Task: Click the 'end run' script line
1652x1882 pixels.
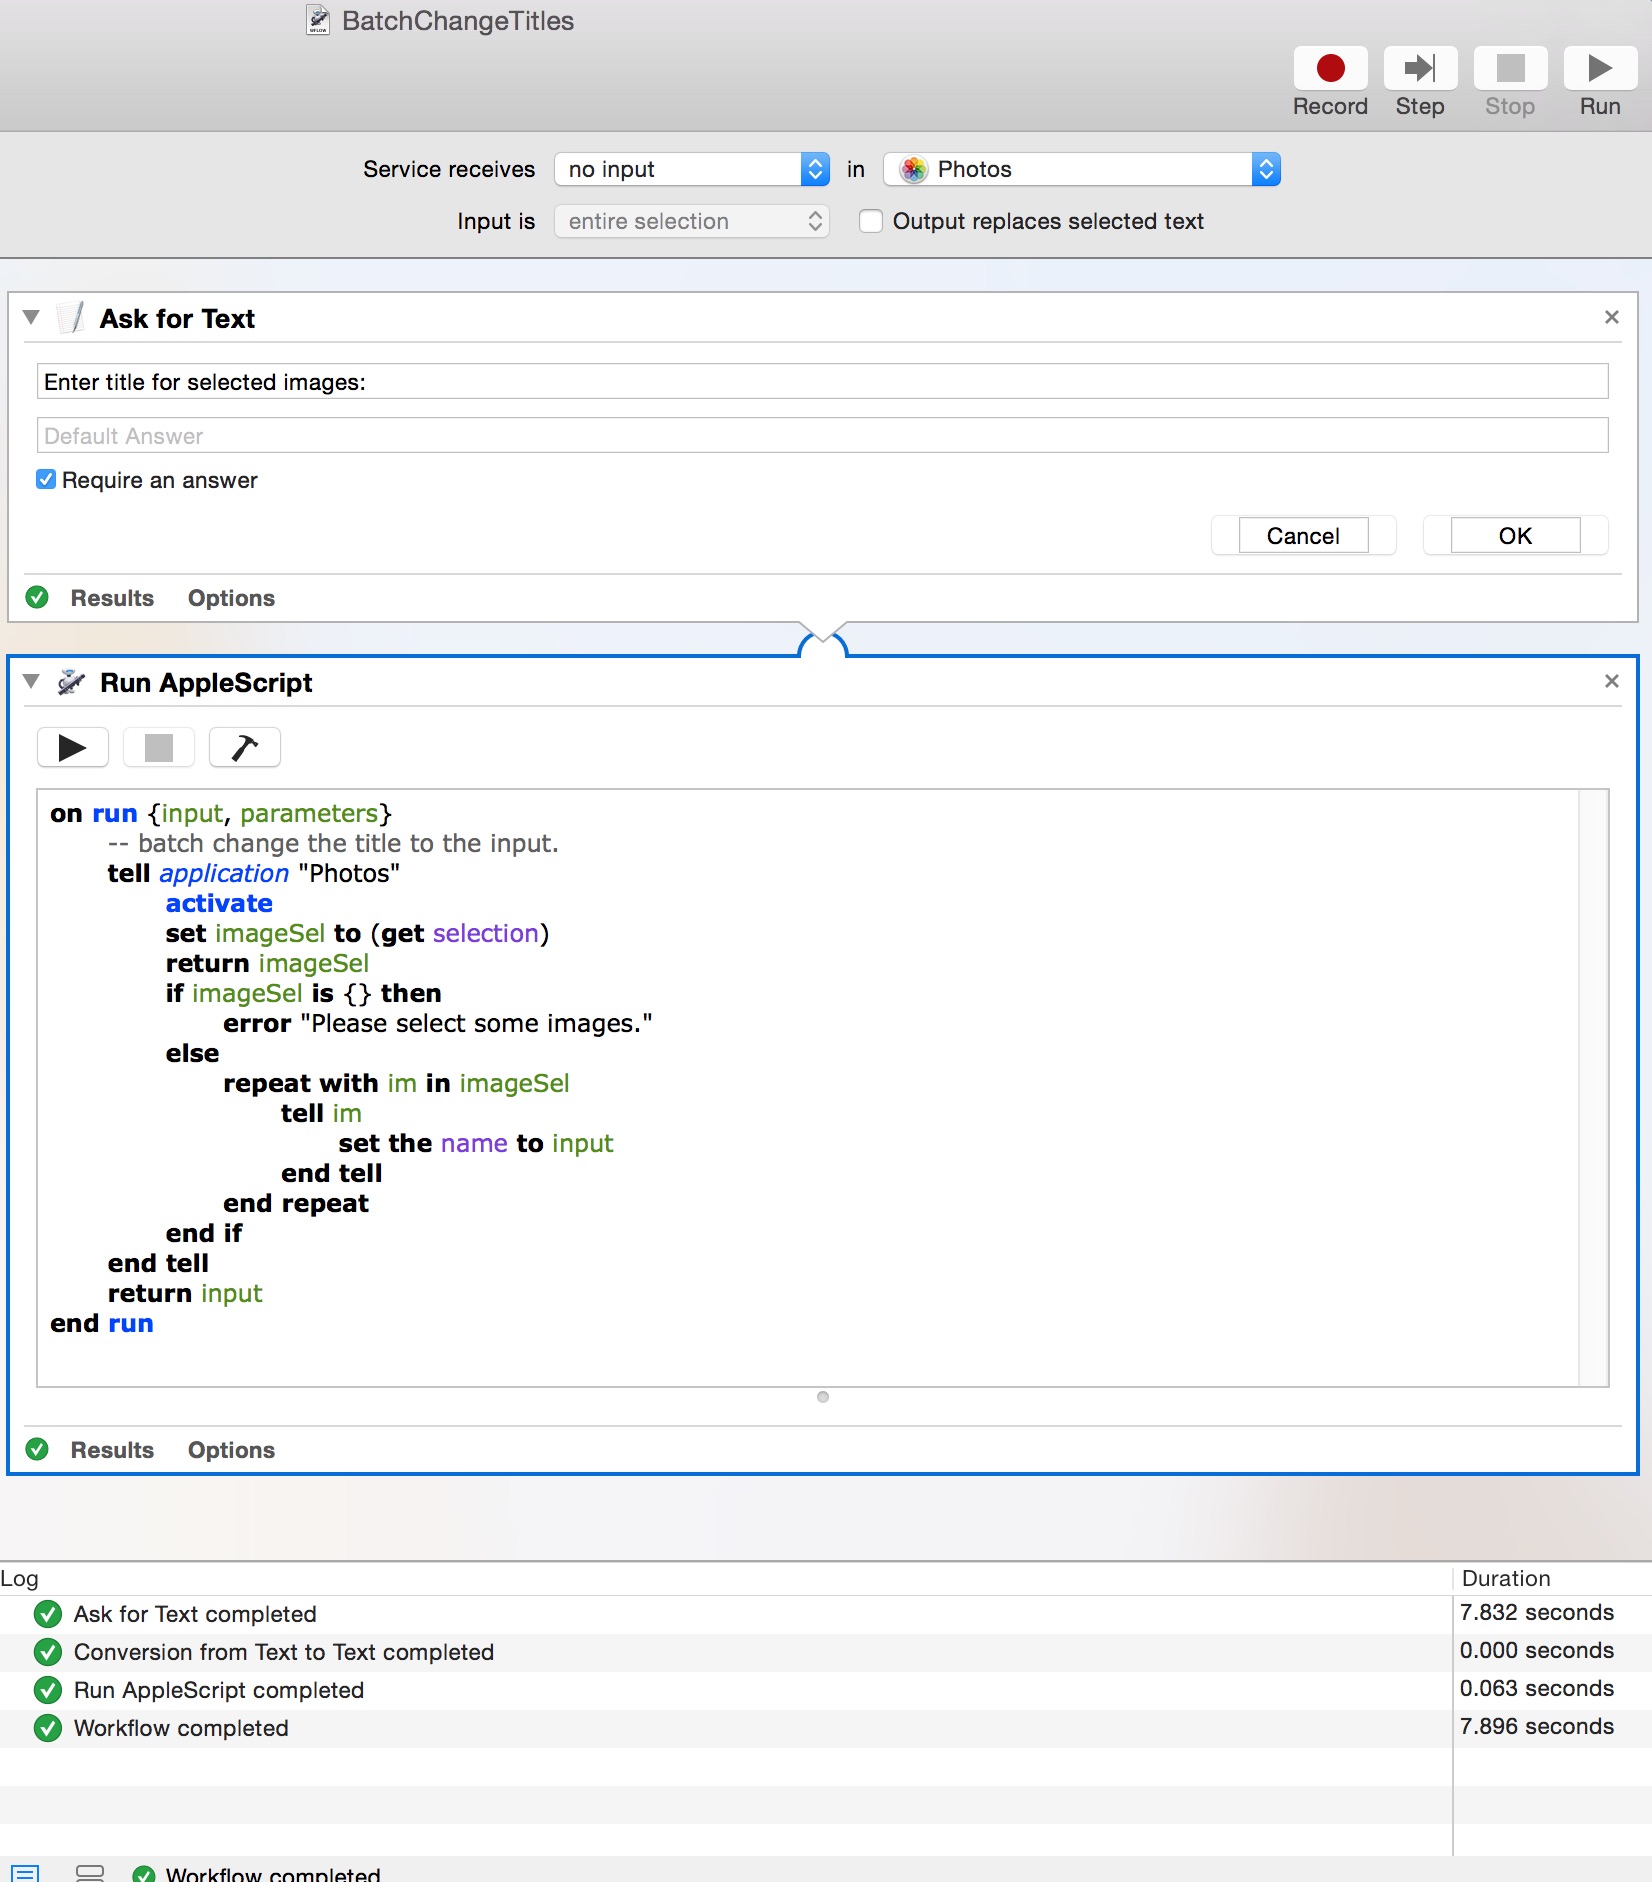Action: pos(102,1323)
